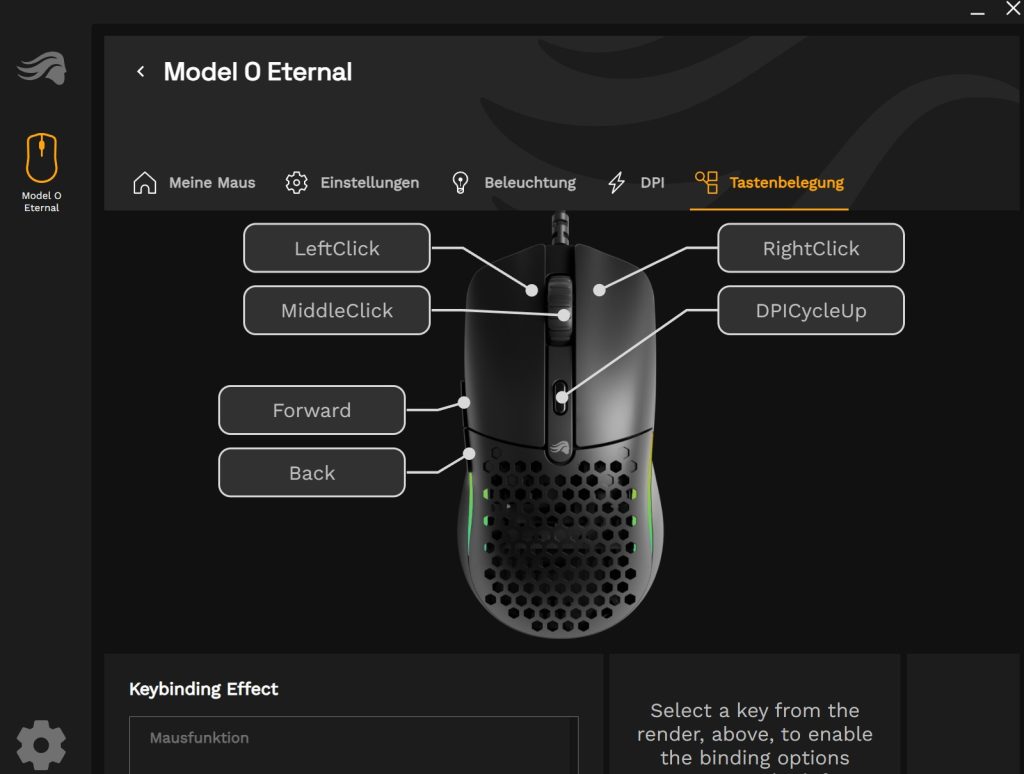
Task: Select the Model O Eternal mouse icon
Action: [42, 158]
